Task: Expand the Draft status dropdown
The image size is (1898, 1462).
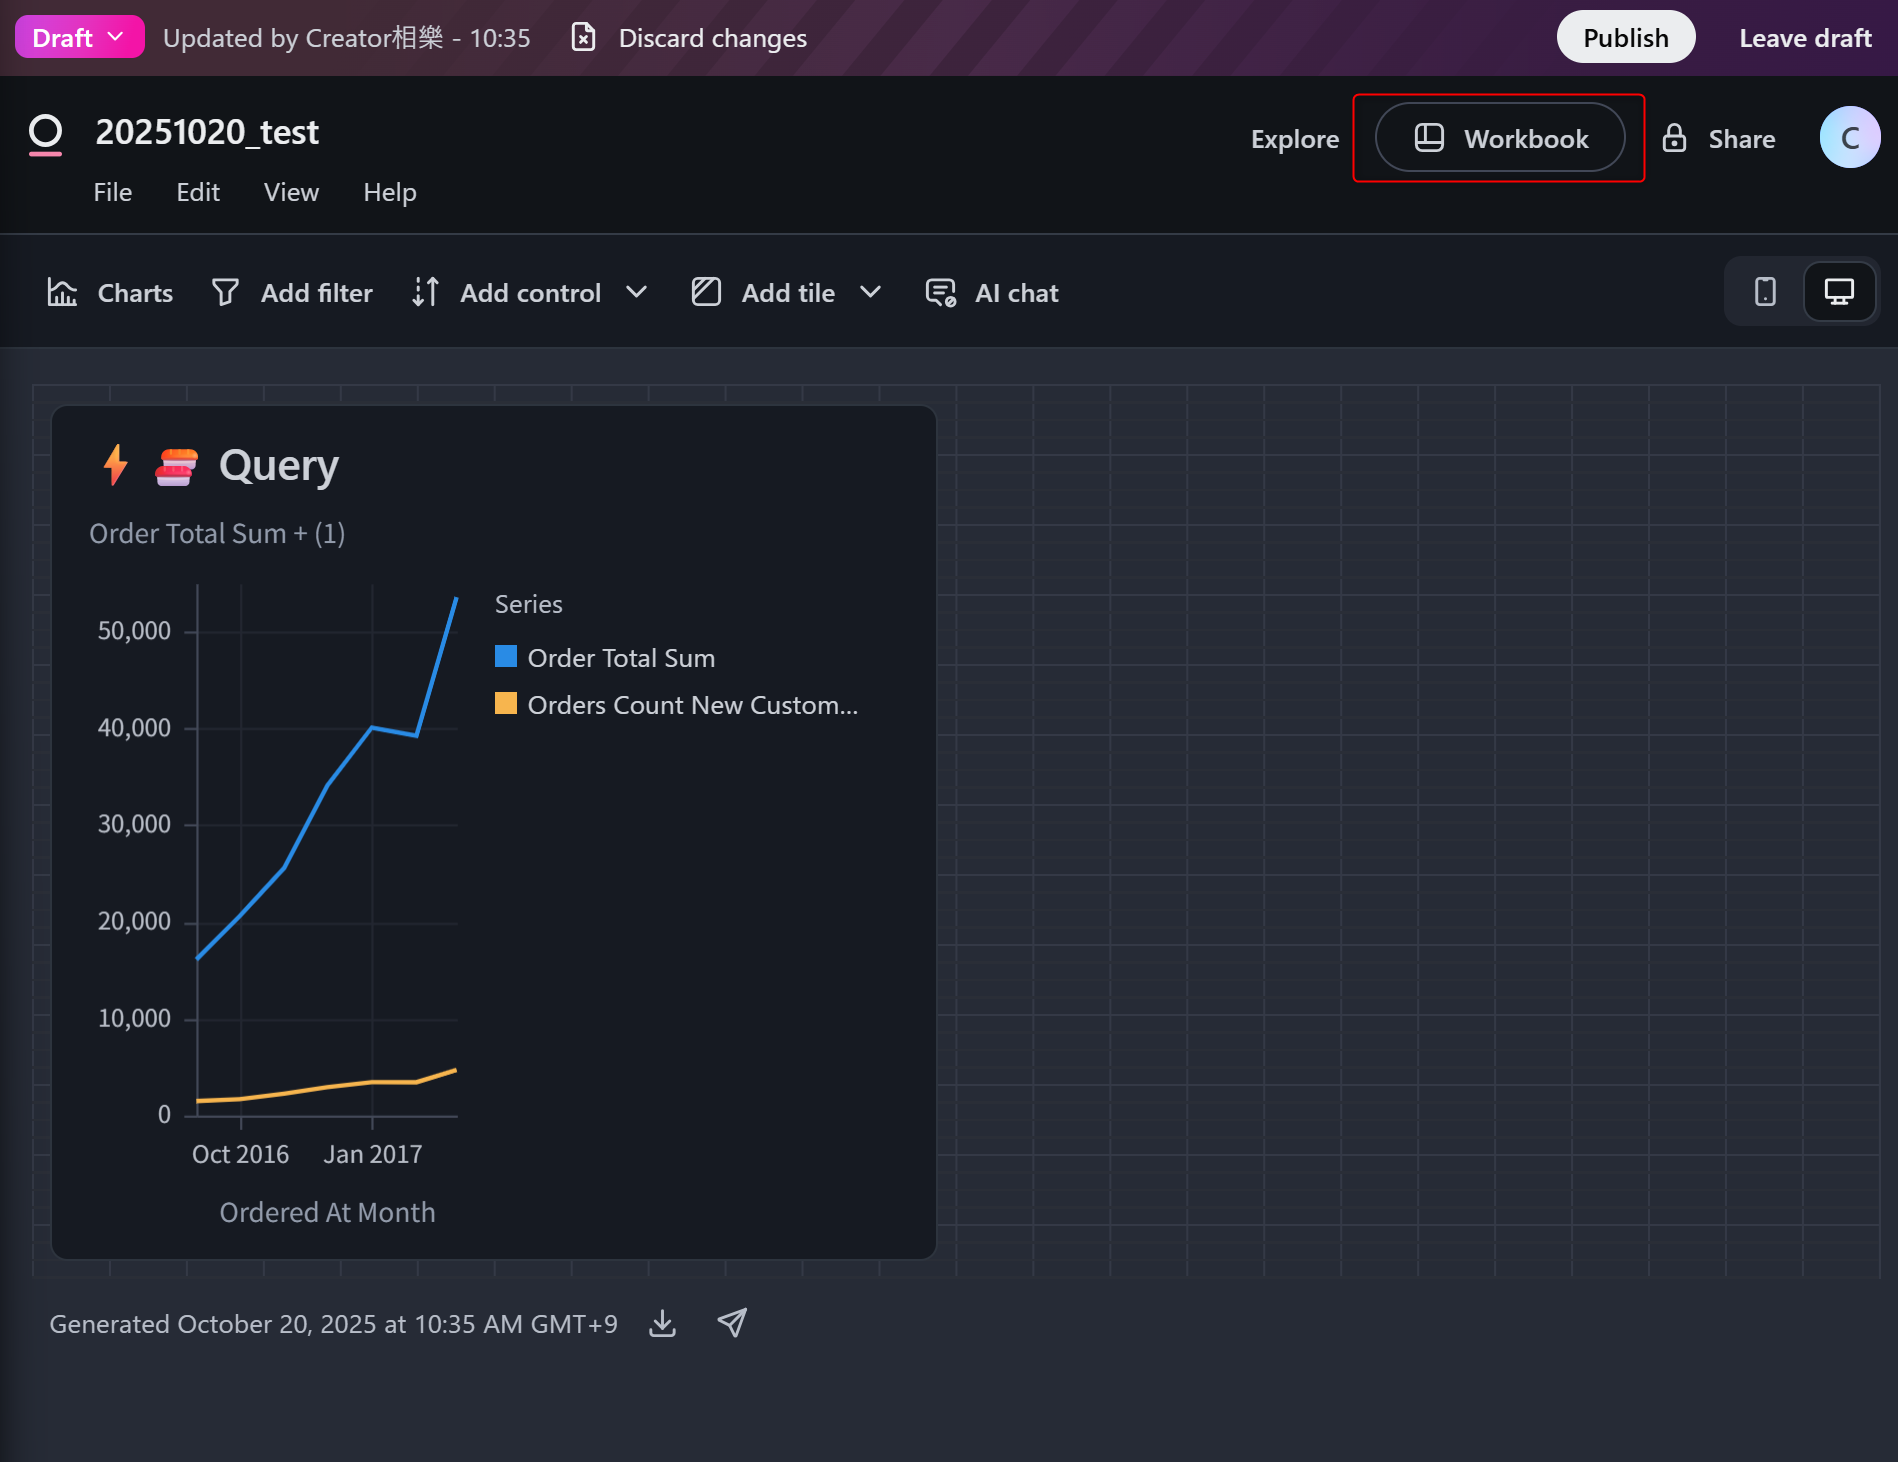Action: point(79,38)
